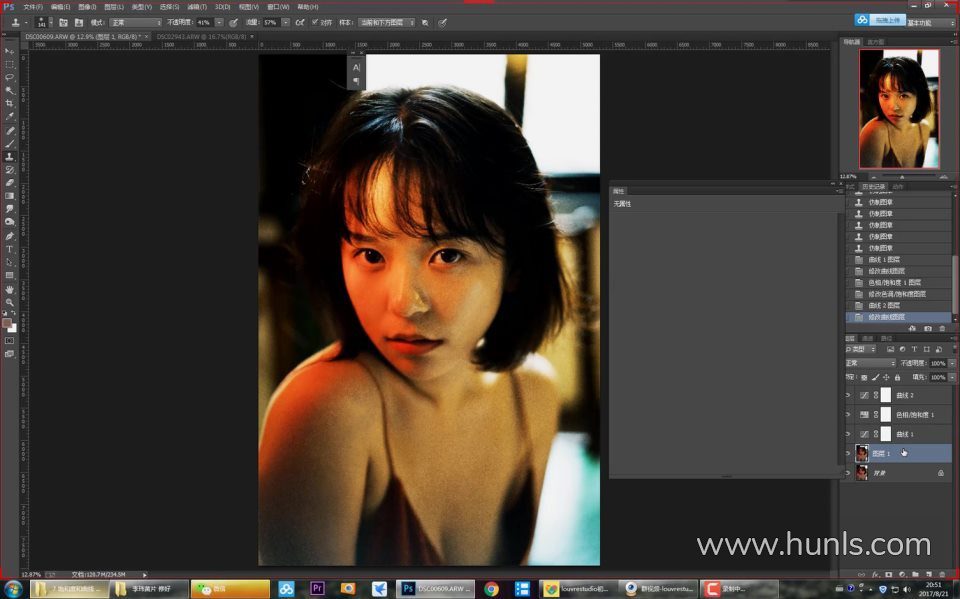Select the Dodge tool
This screenshot has width=960, height=599.
point(9,222)
